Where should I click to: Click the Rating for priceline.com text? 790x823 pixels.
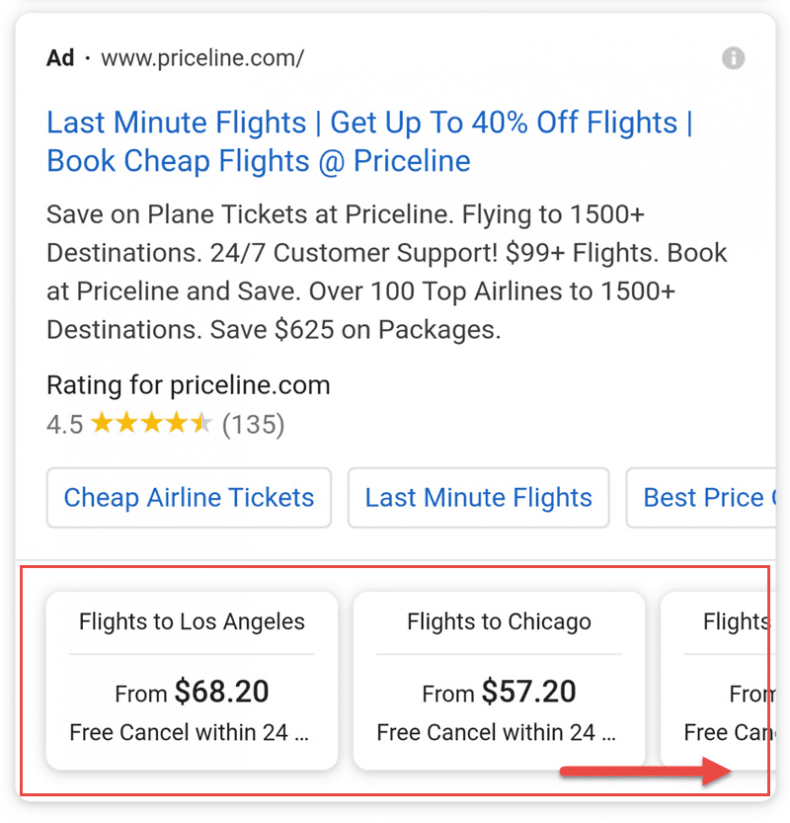point(188,385)
